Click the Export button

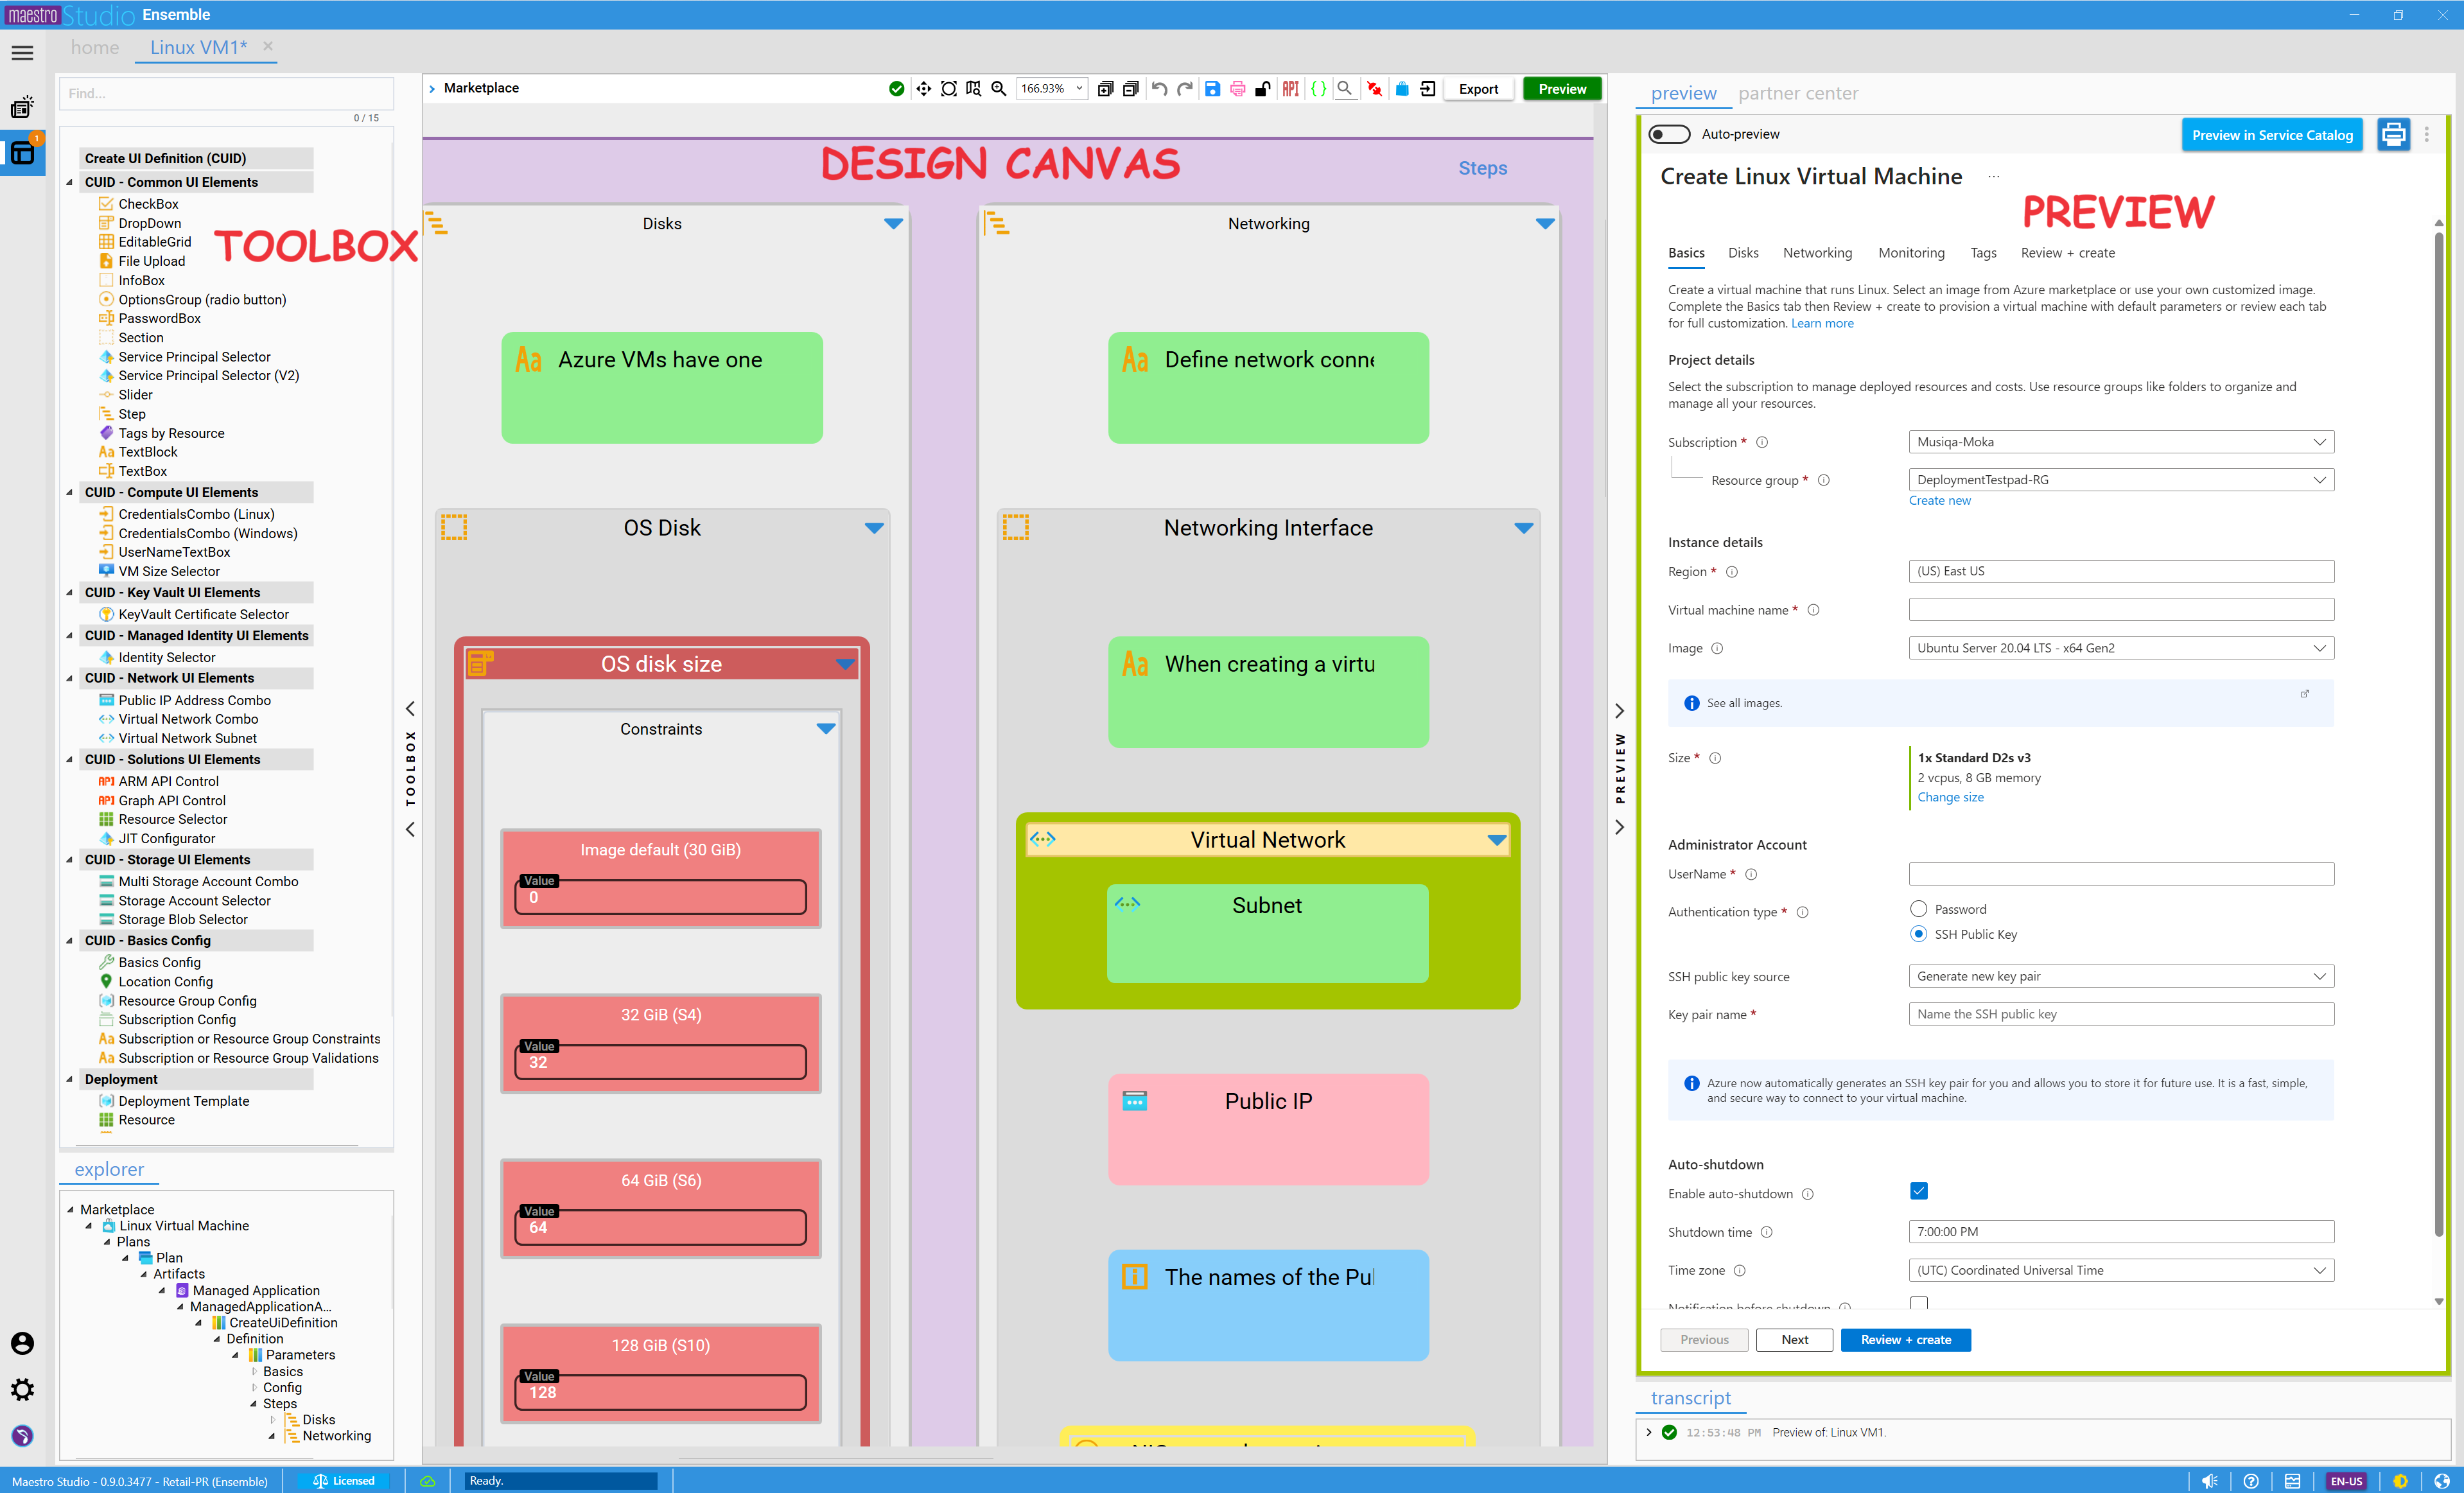(x=1478, y=89)
